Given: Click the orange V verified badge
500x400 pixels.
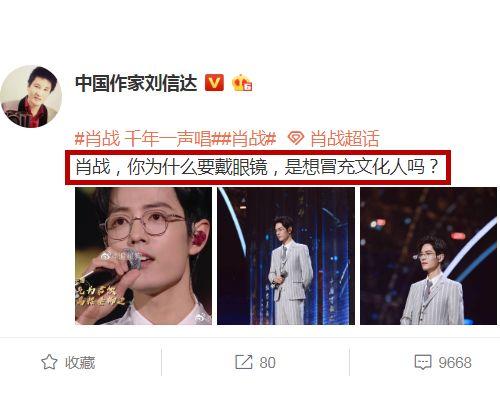Looking at the screenshot, I should point(214,83).
